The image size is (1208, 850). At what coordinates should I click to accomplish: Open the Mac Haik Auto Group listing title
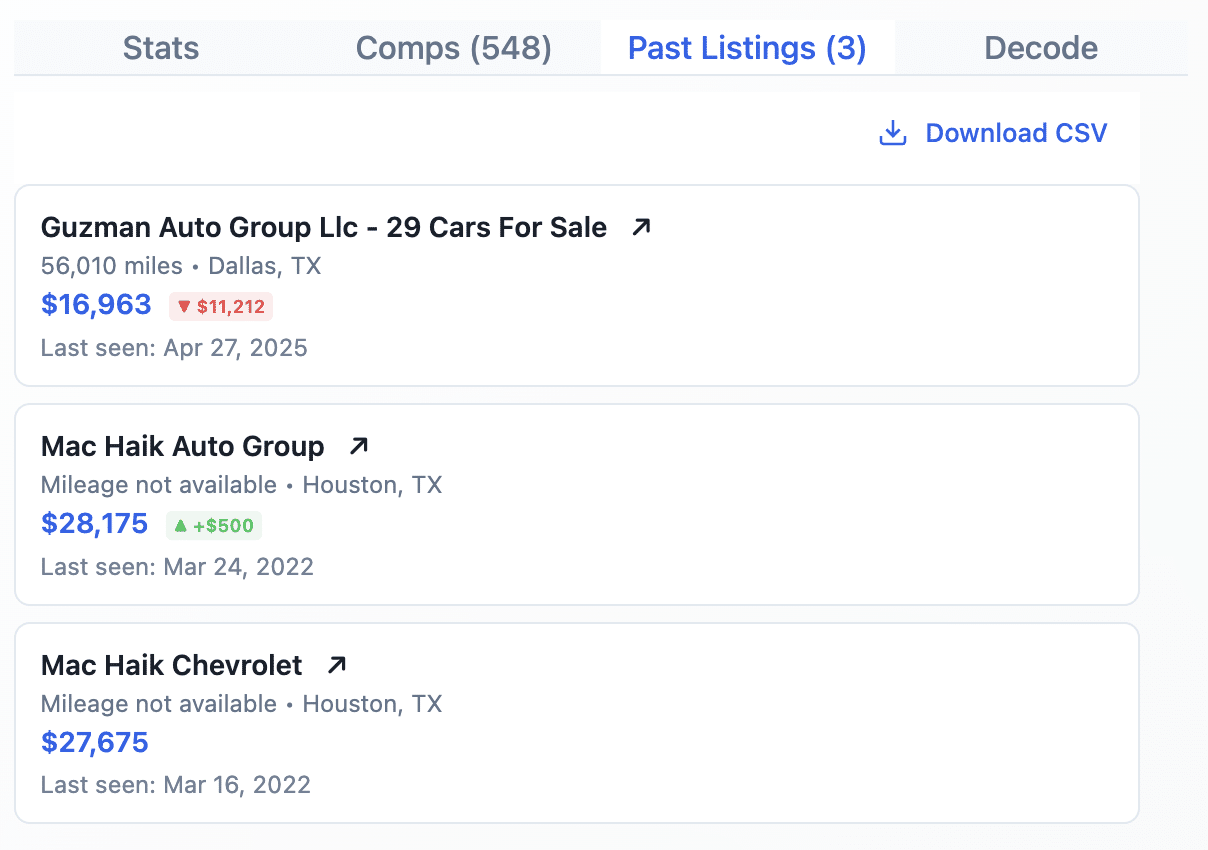[x=183, y=446]
